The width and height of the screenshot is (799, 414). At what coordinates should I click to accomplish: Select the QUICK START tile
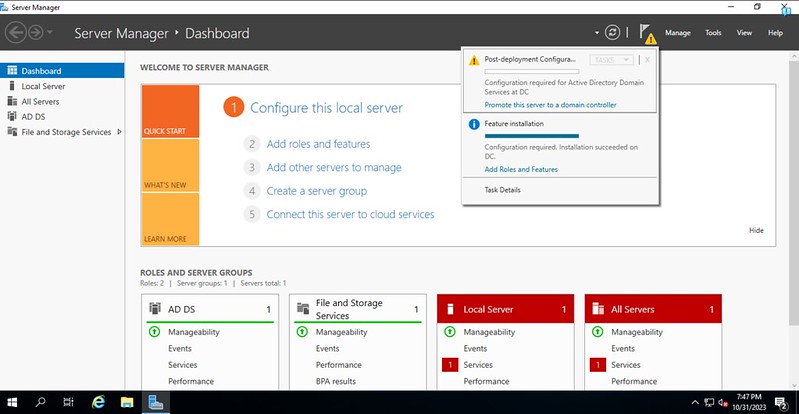point(170,112)
